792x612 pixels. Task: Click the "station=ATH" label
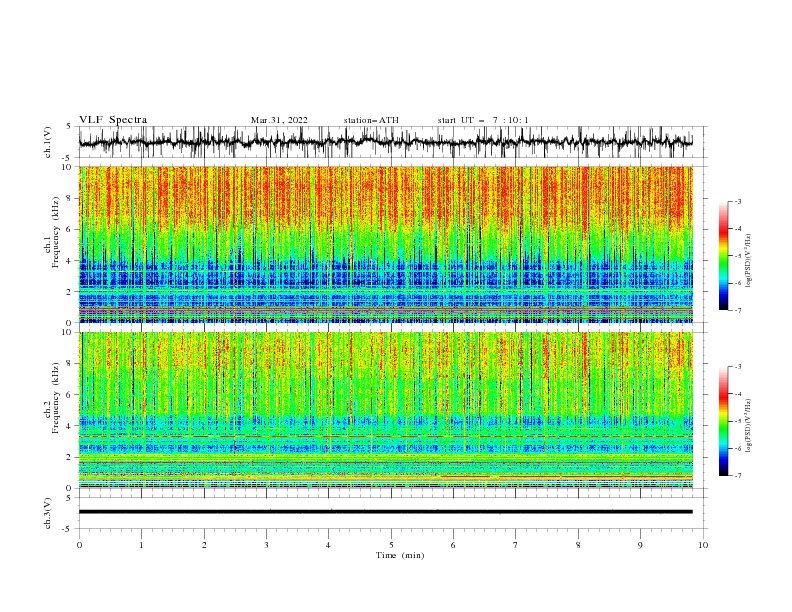pyautogui.click(x=371, y=120)
